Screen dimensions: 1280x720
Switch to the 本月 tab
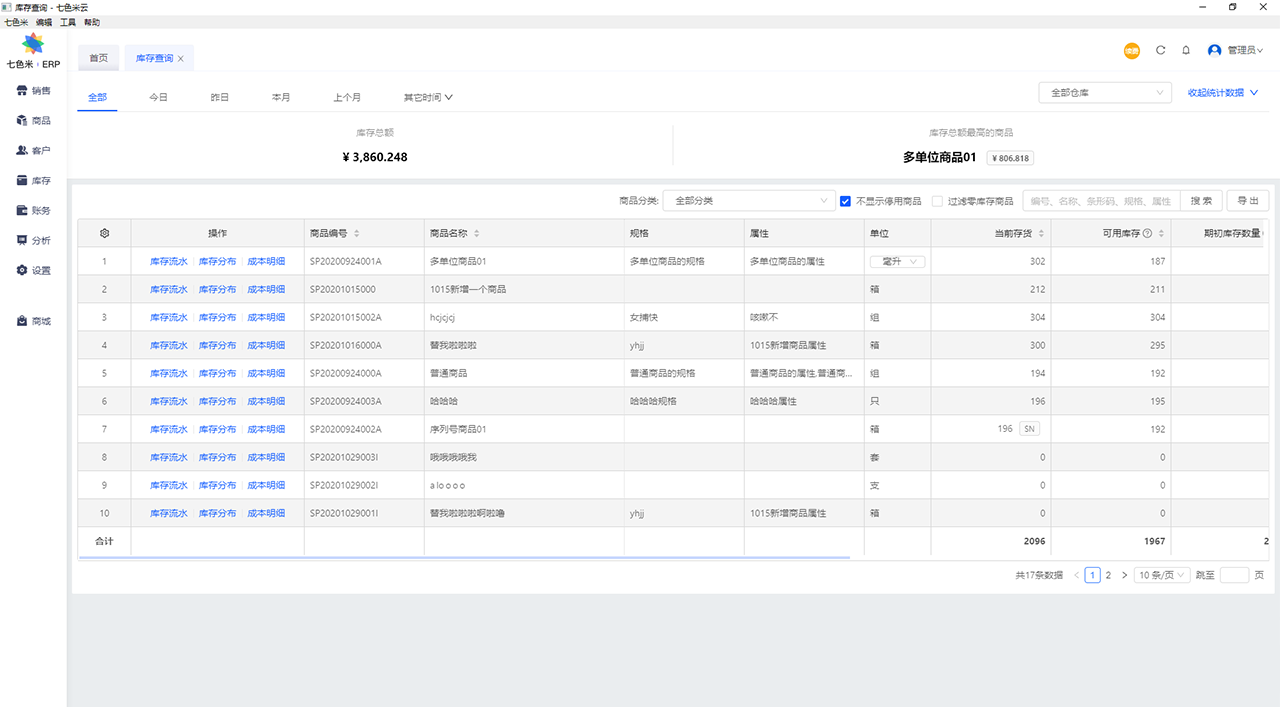point(281,97)
